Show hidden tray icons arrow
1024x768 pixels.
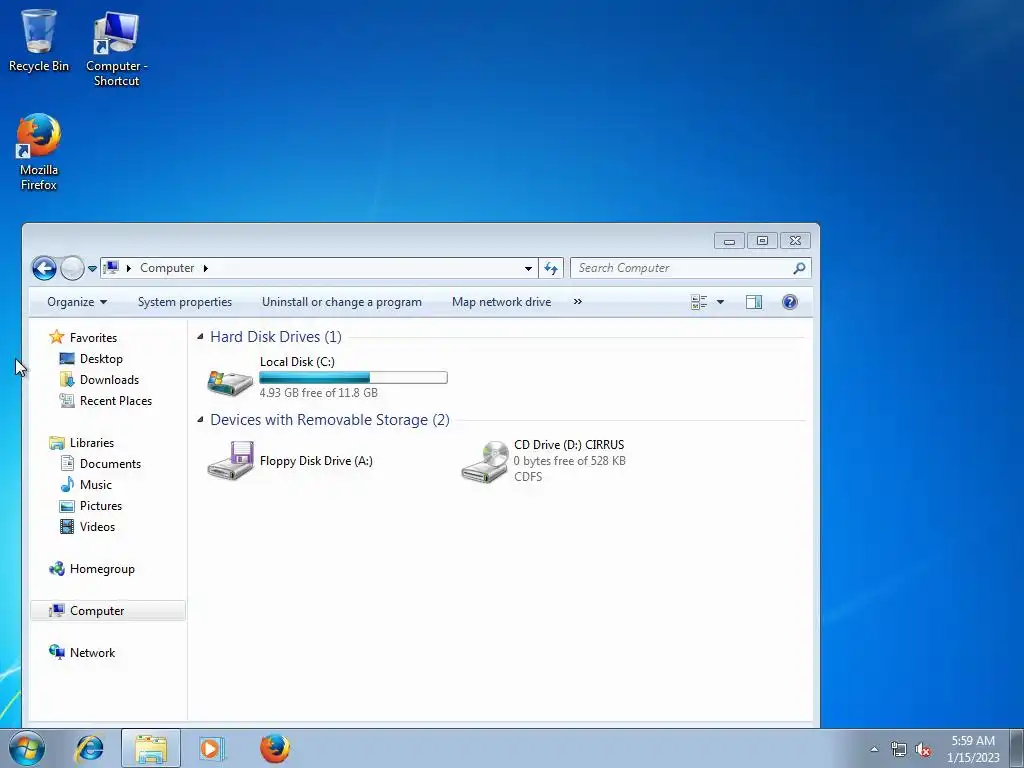coord(874,749)
